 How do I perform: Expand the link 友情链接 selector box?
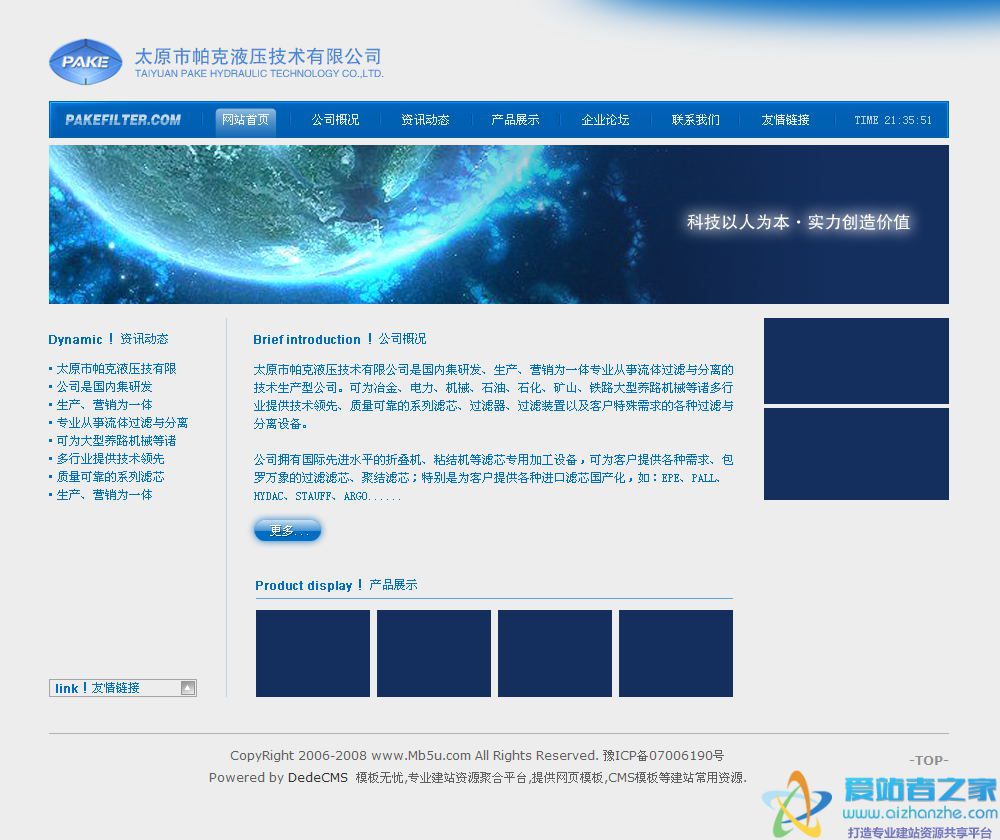click(x=122, y=688)
